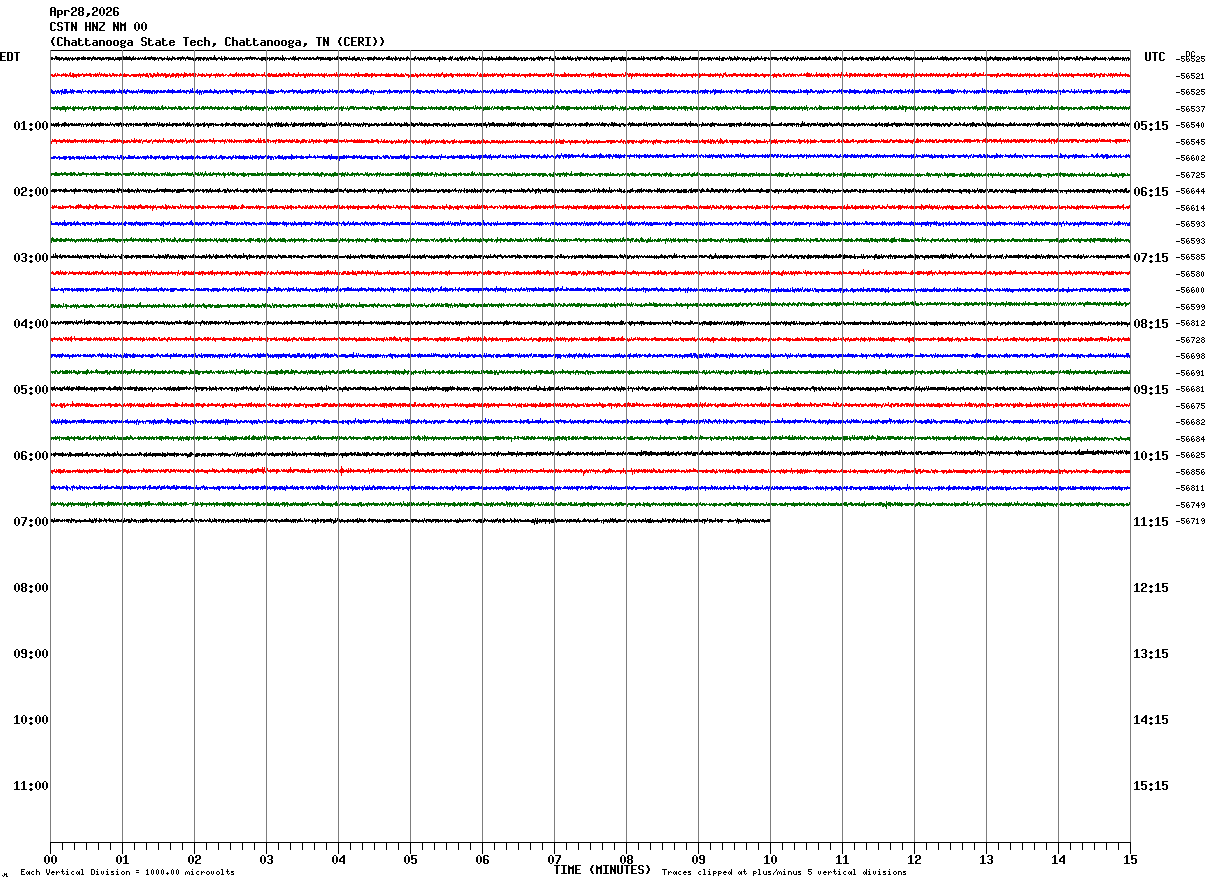This screenshot has height=886, width=1210.
Task: Click the 12 minute axis tick label
Action: (x=914, y=859)
